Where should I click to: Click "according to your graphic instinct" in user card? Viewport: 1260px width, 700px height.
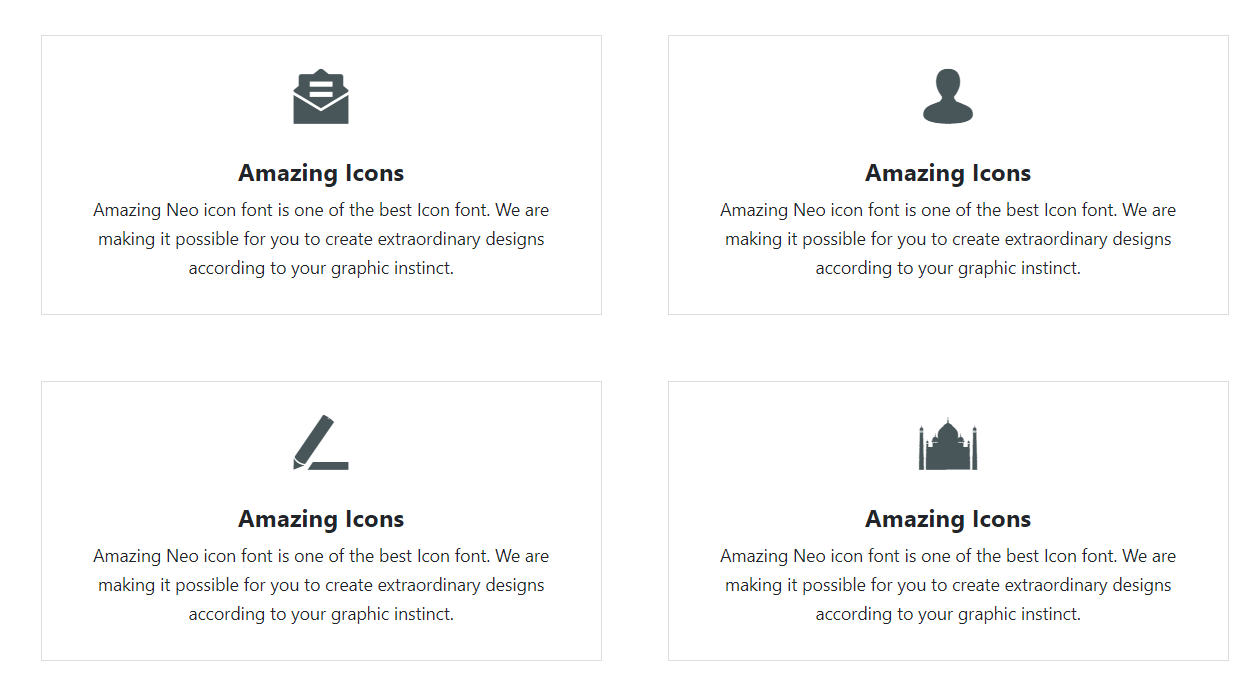tap(948, 268)
